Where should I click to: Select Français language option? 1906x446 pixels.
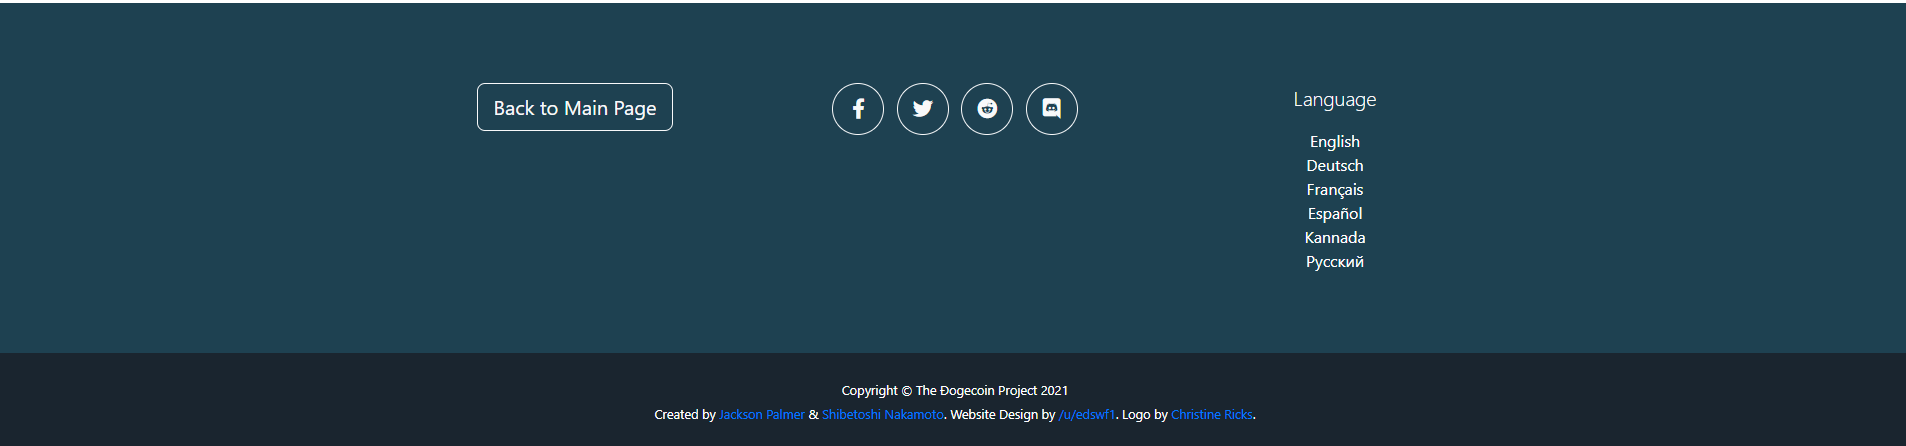point(1335,190)
